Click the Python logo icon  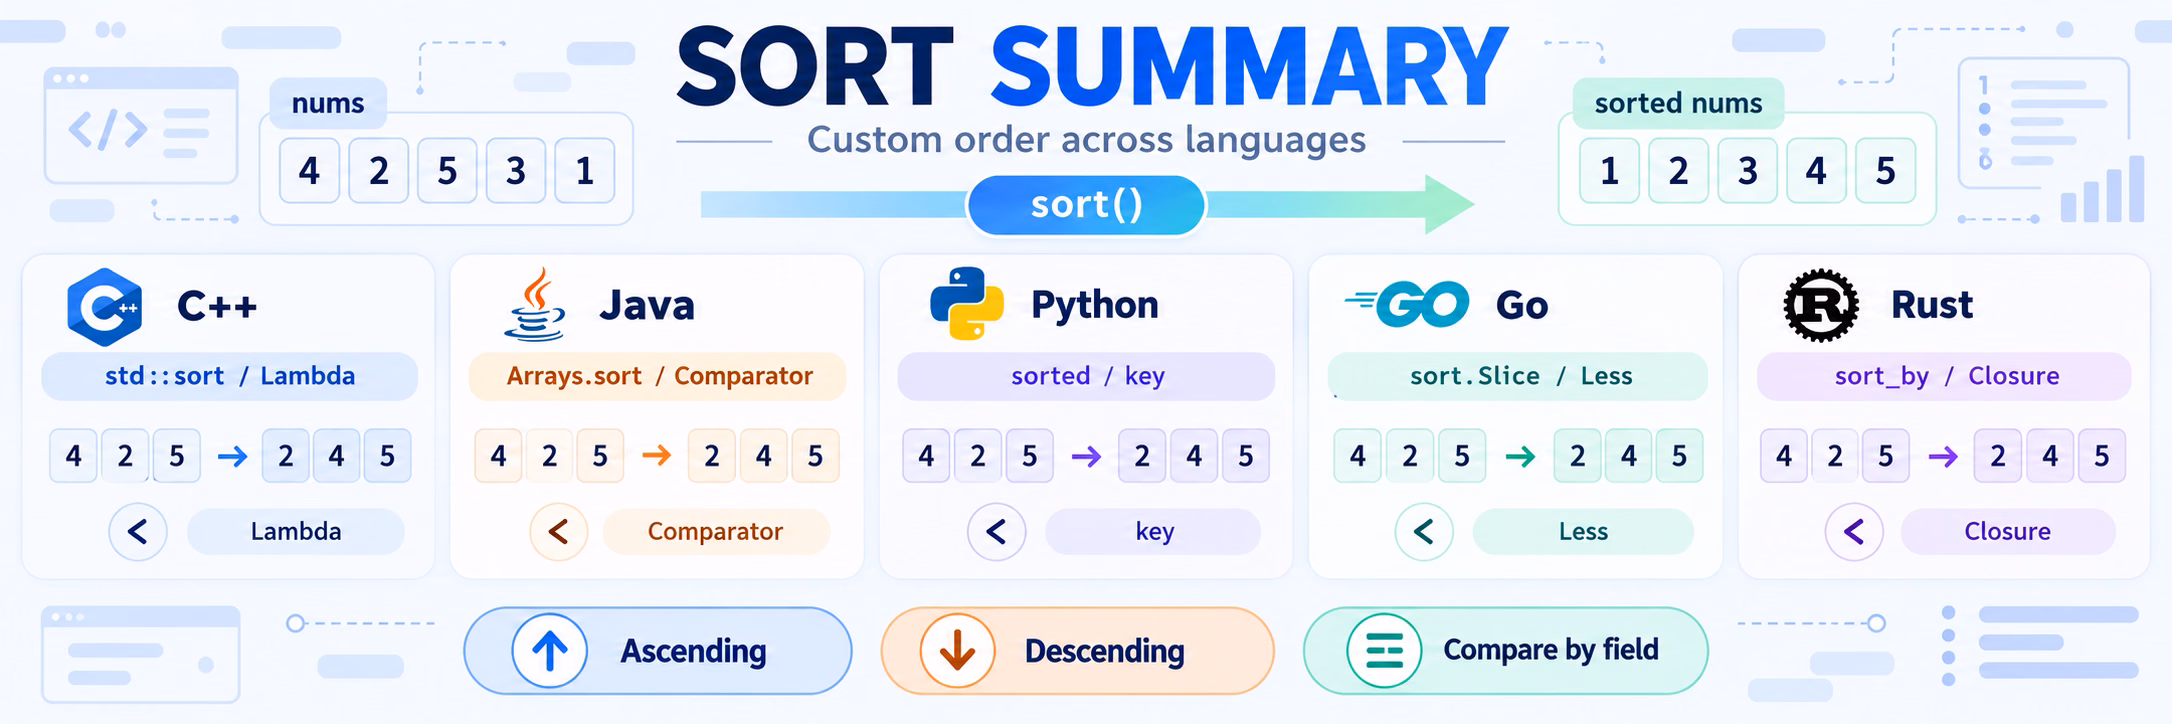[966, 304]
